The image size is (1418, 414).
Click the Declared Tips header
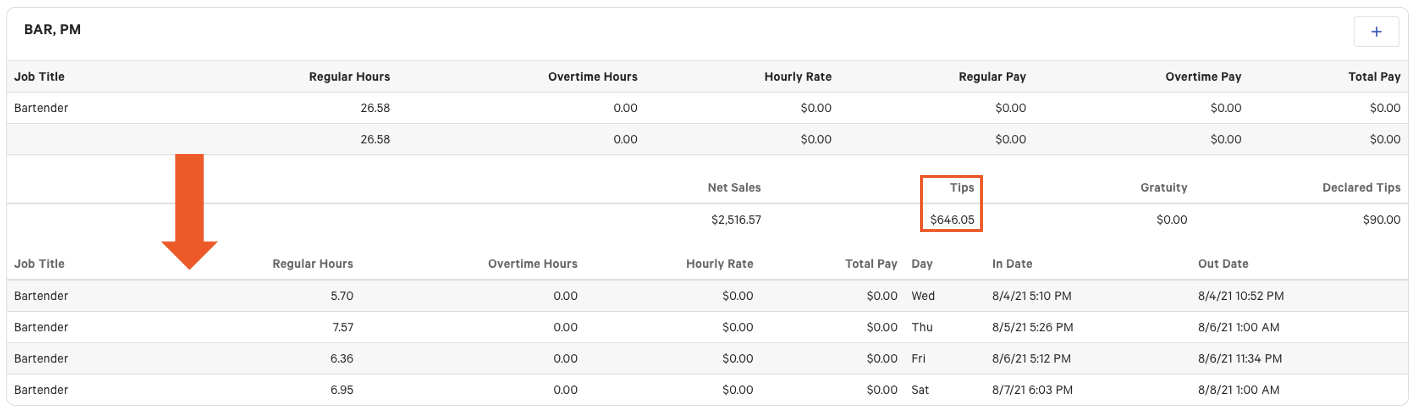[1361, 187]
